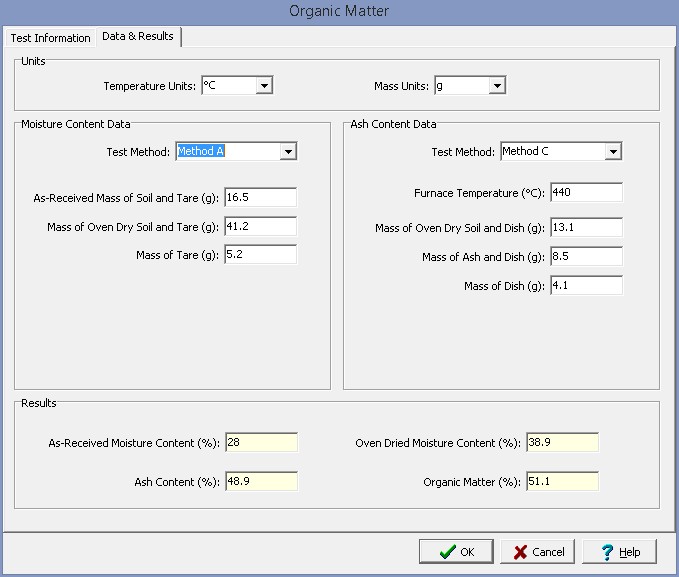Open Help with the question mark button
679x577 pixels.
click(x=619, y=552)
